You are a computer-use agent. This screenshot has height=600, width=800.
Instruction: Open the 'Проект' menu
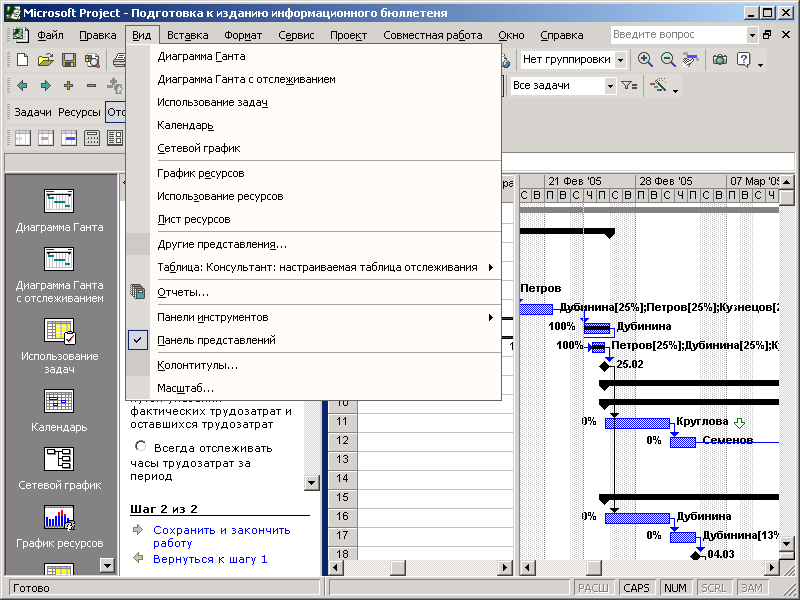348,35
